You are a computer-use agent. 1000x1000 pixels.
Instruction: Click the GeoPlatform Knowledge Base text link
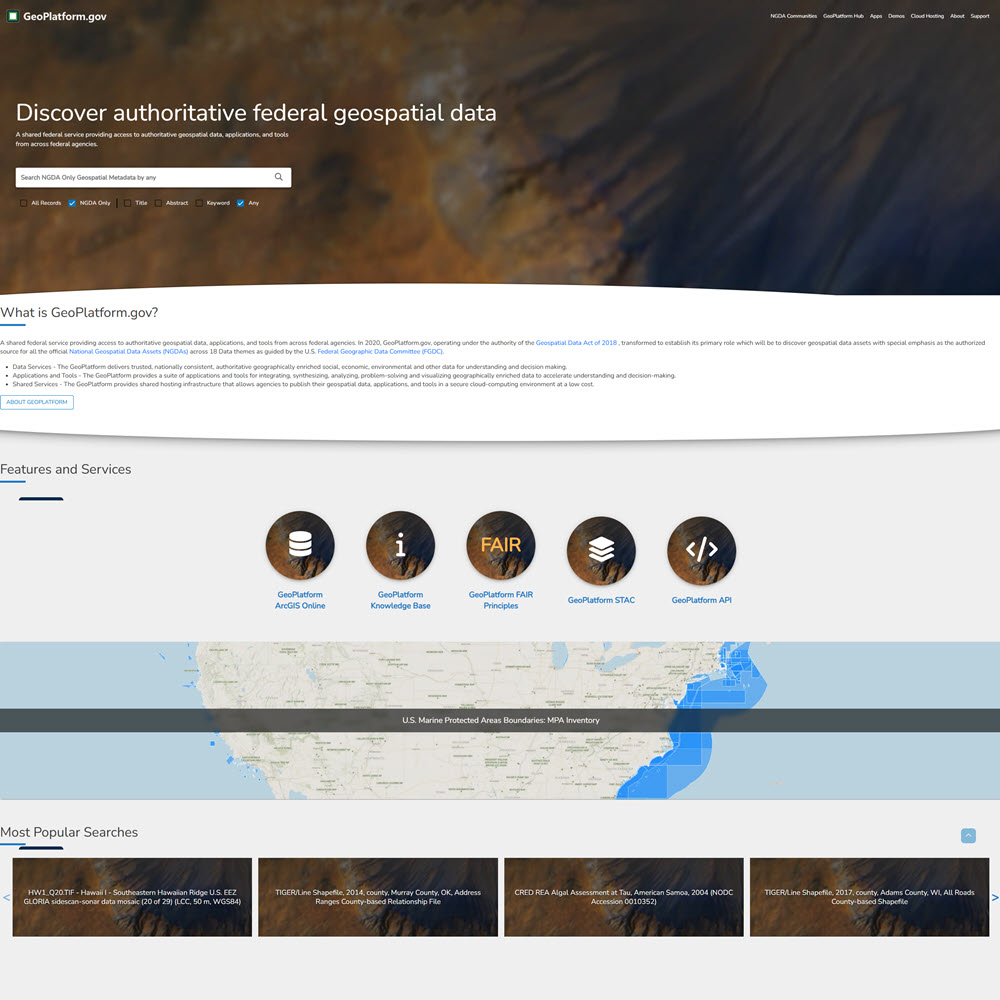pos(401,600)
